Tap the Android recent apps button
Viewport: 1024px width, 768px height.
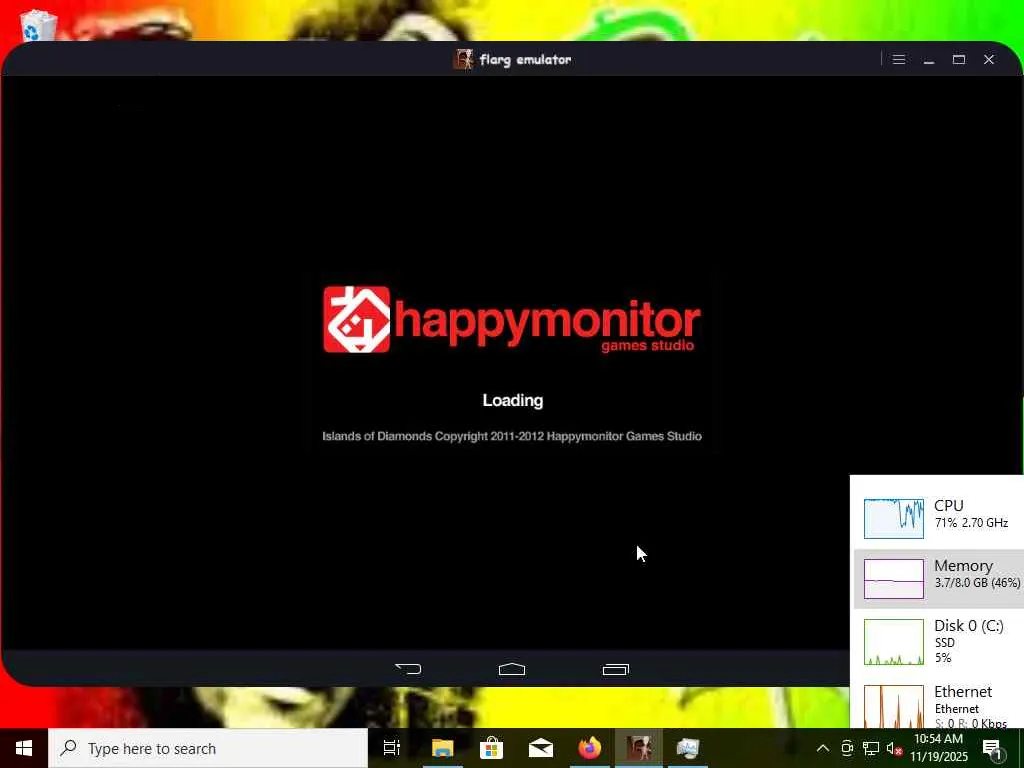click(616, 669)
